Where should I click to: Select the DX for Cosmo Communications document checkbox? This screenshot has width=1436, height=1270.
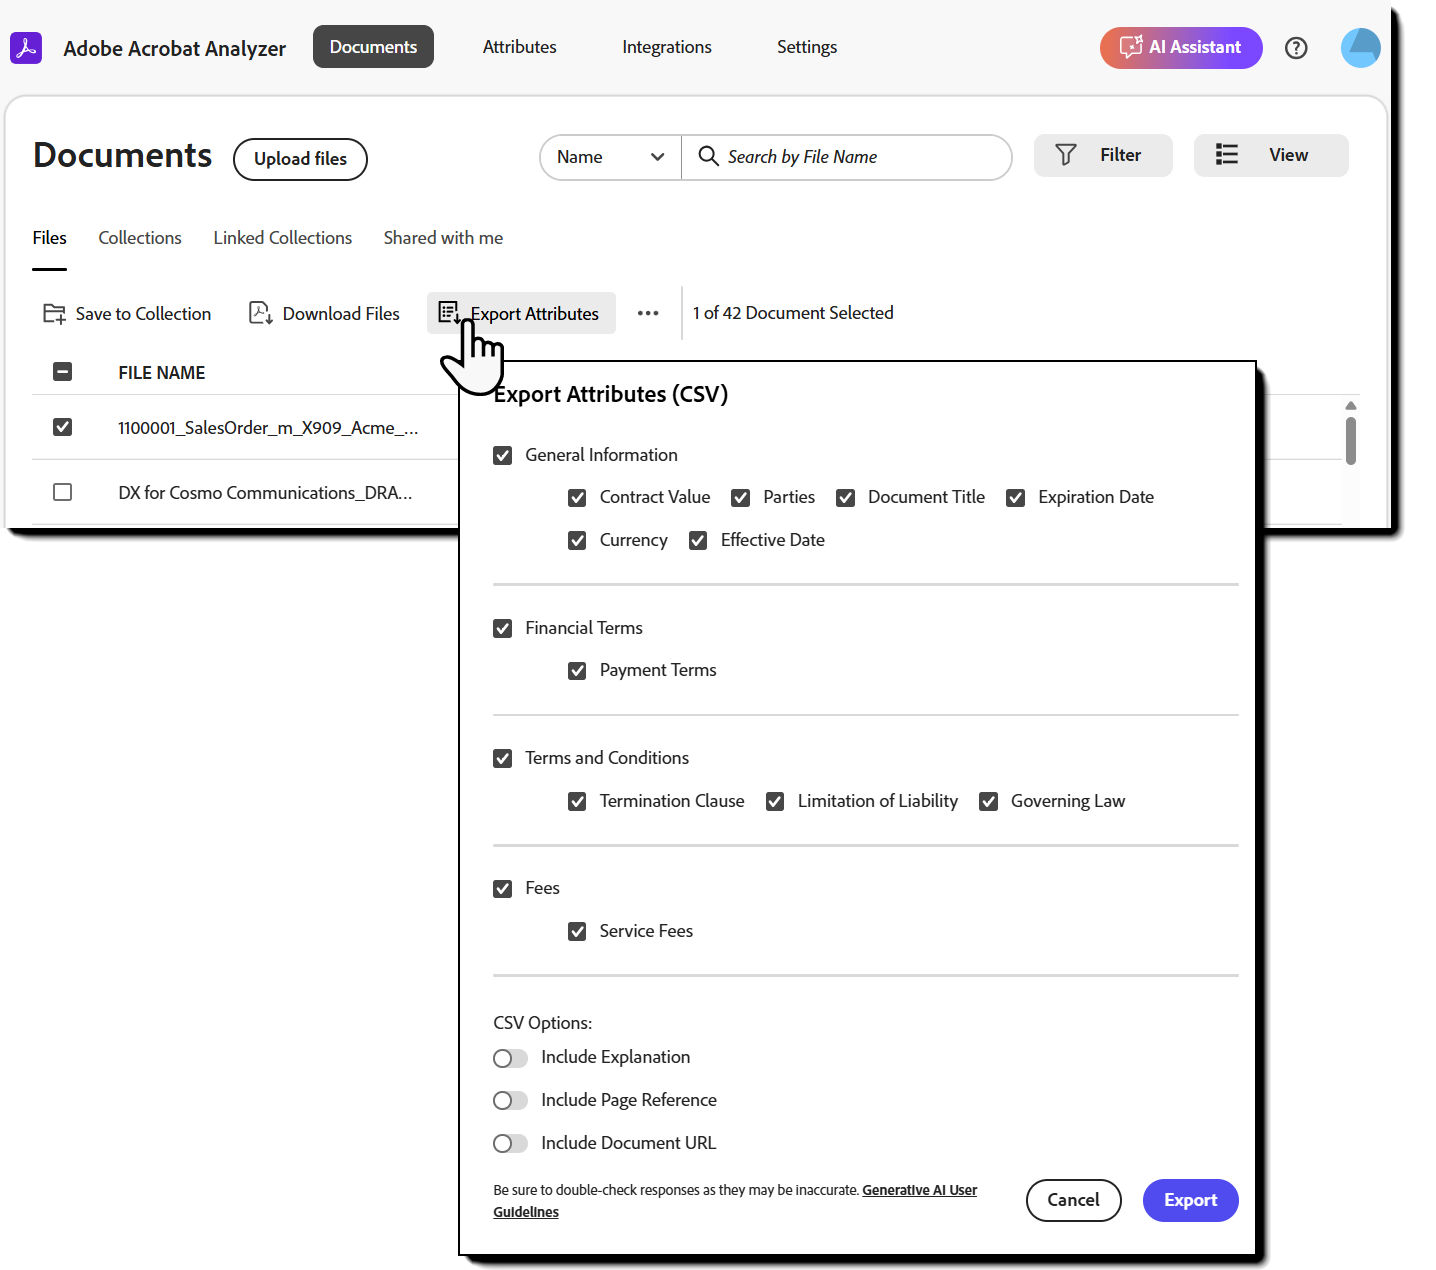(63, 491)
